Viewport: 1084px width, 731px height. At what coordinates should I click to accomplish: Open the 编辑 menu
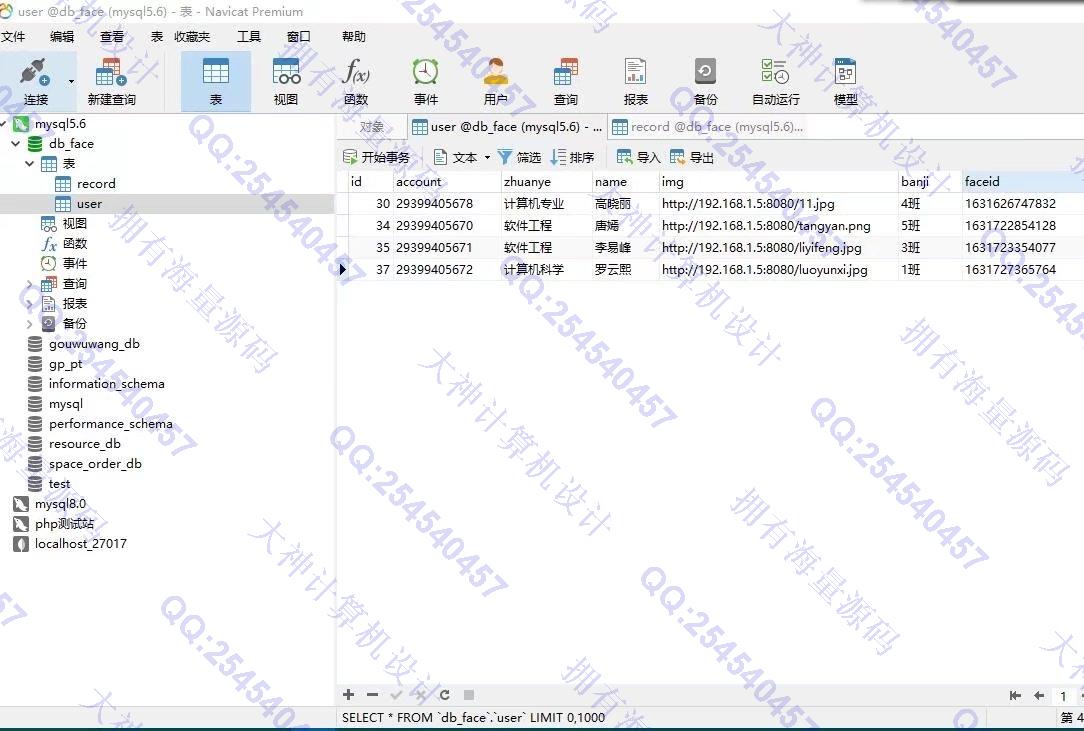pyautogui.click(x=62, y=37)
